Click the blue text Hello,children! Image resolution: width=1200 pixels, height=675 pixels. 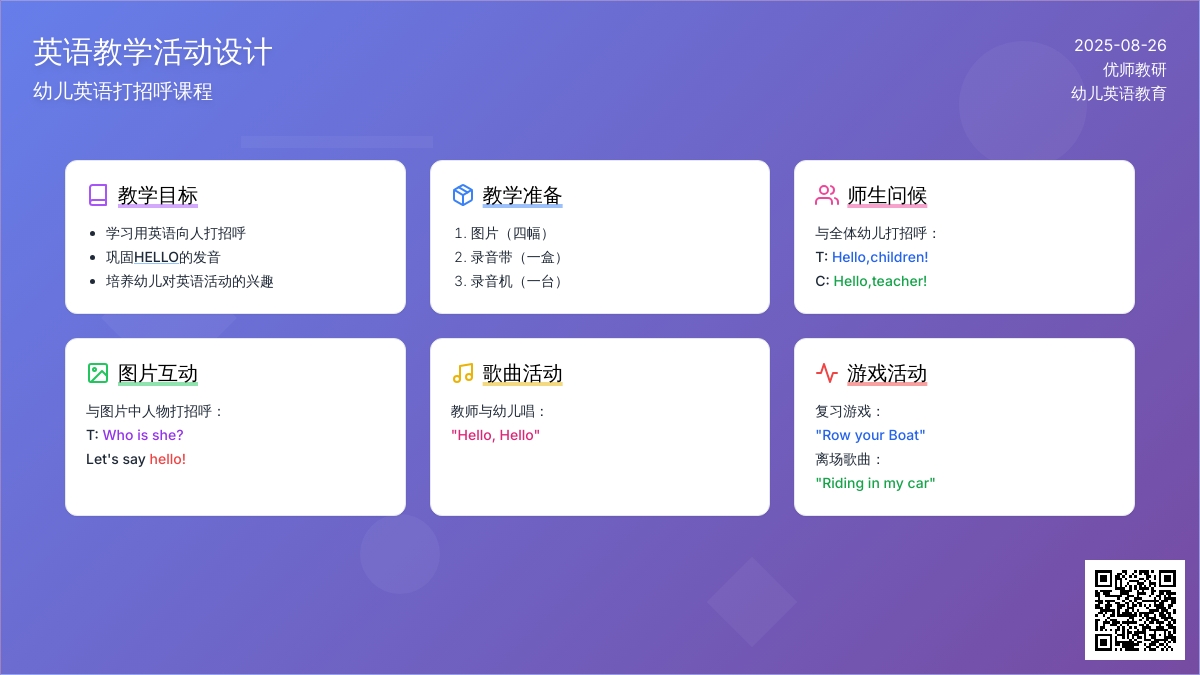click(880, 257)
